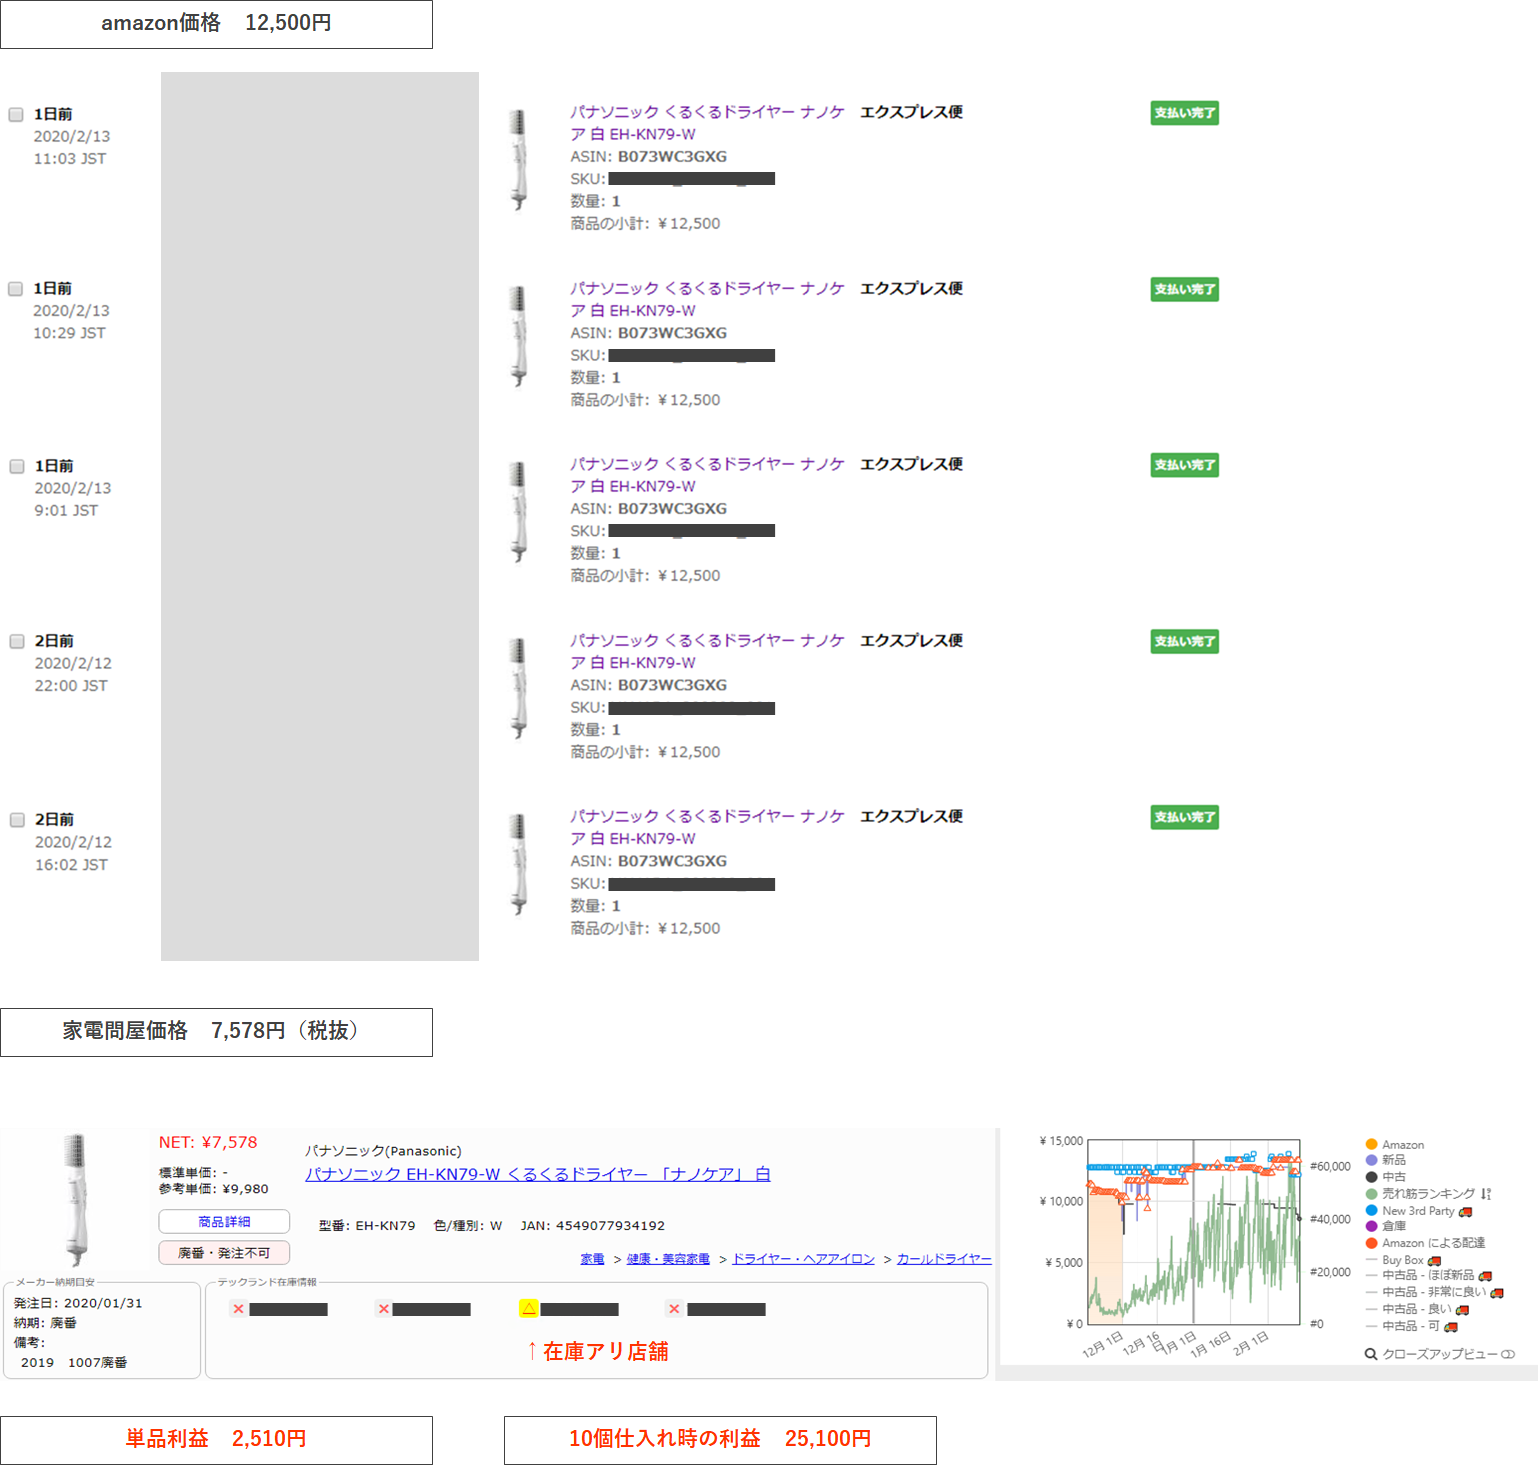Toggle the orange Amazon legend dot
This screenshot has height=1465, width=1538.
(1372, 1145)
